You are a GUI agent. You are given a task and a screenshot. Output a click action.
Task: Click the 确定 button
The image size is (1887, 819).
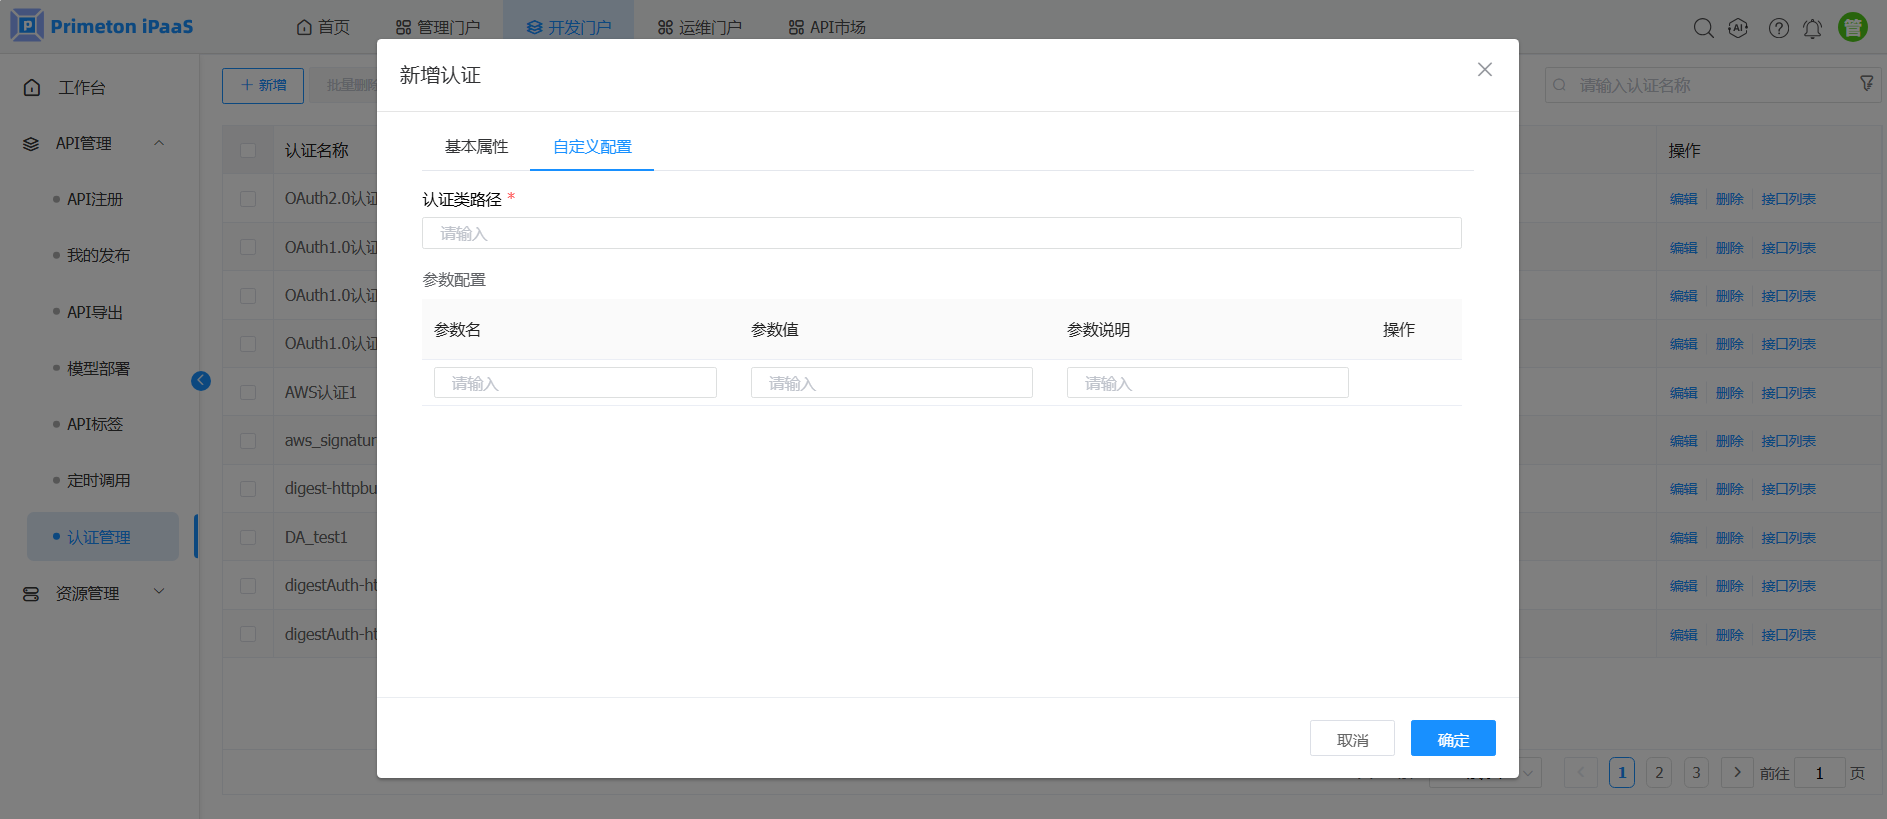pos(1452,739)
